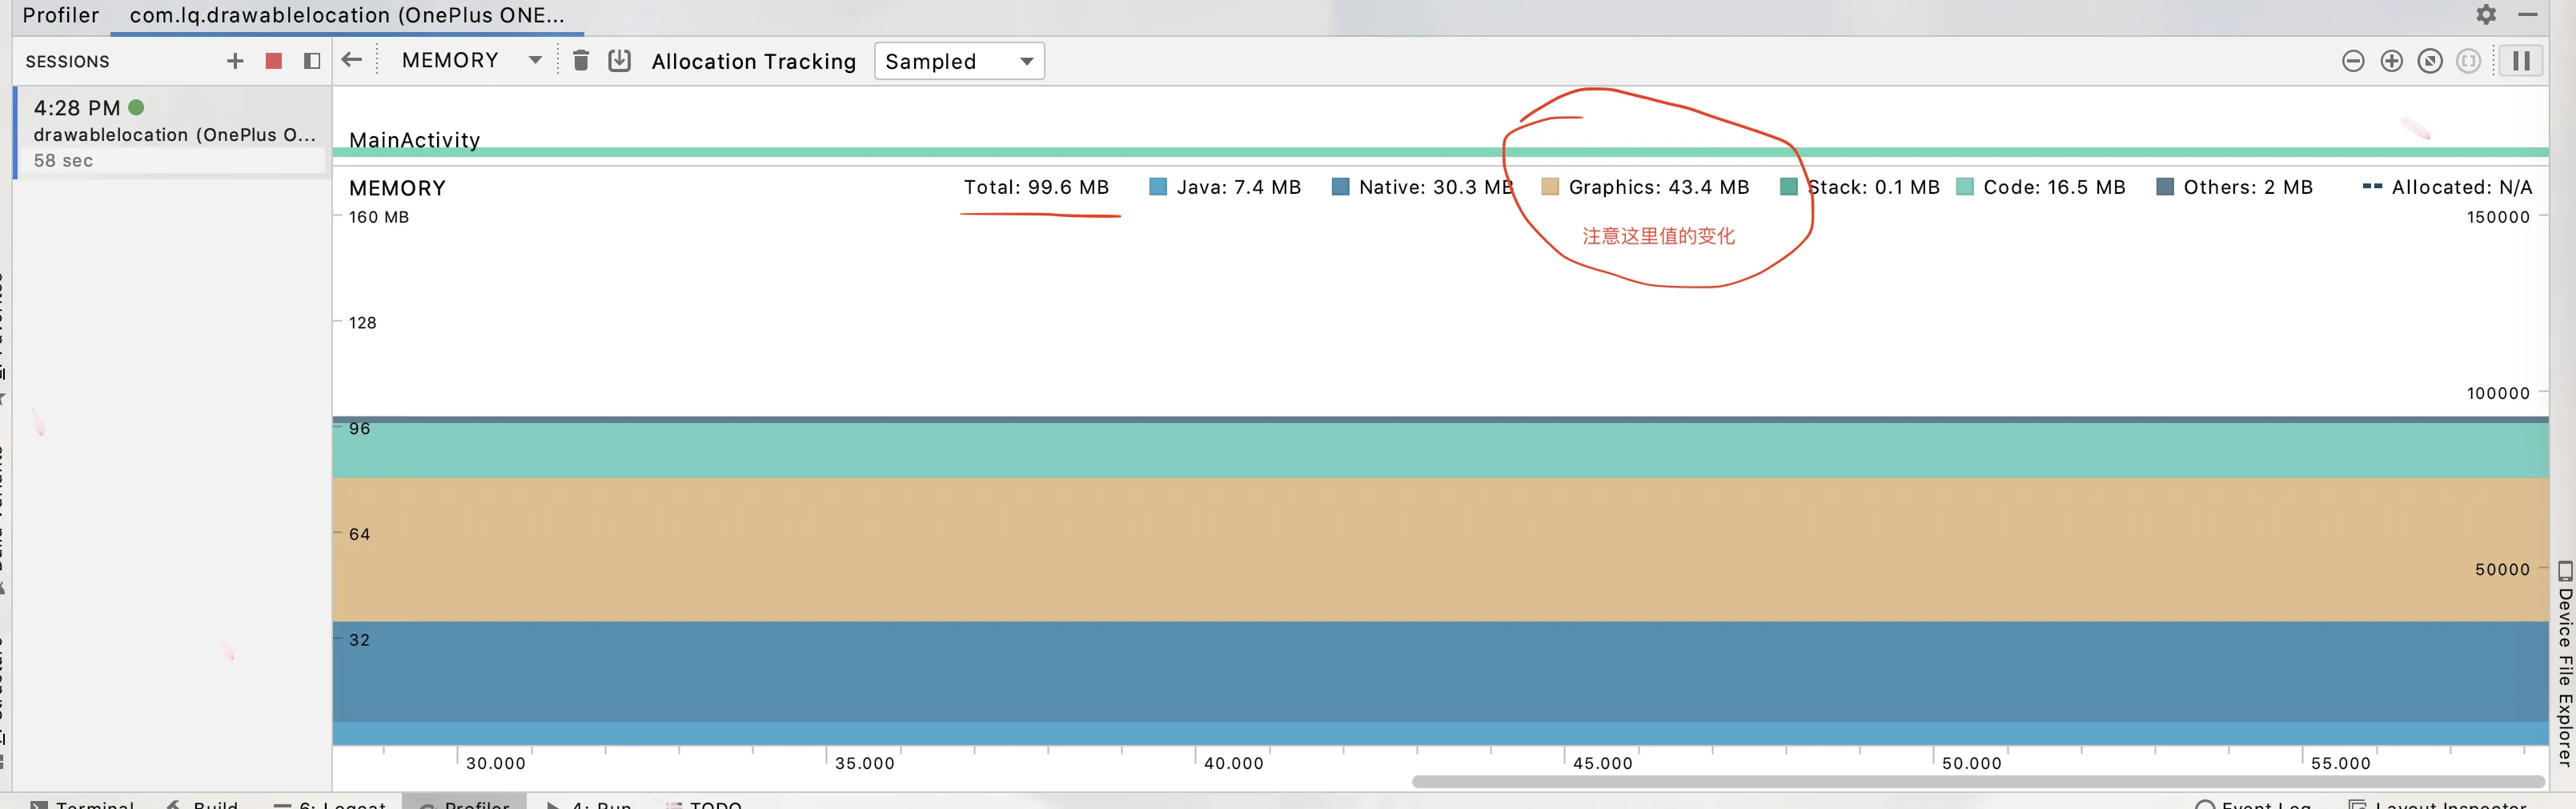The height and width of the screenshot is (809, 2576).
Task: Hide the Profiler tool window
Action: (2527, 14)
